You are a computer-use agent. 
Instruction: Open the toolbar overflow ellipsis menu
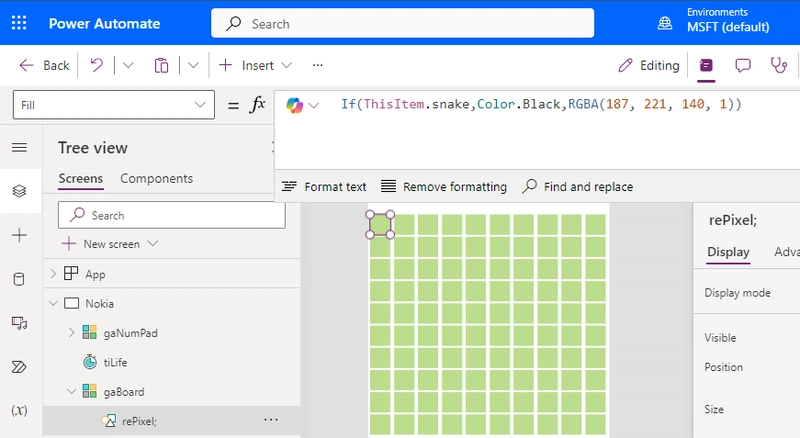317,65
